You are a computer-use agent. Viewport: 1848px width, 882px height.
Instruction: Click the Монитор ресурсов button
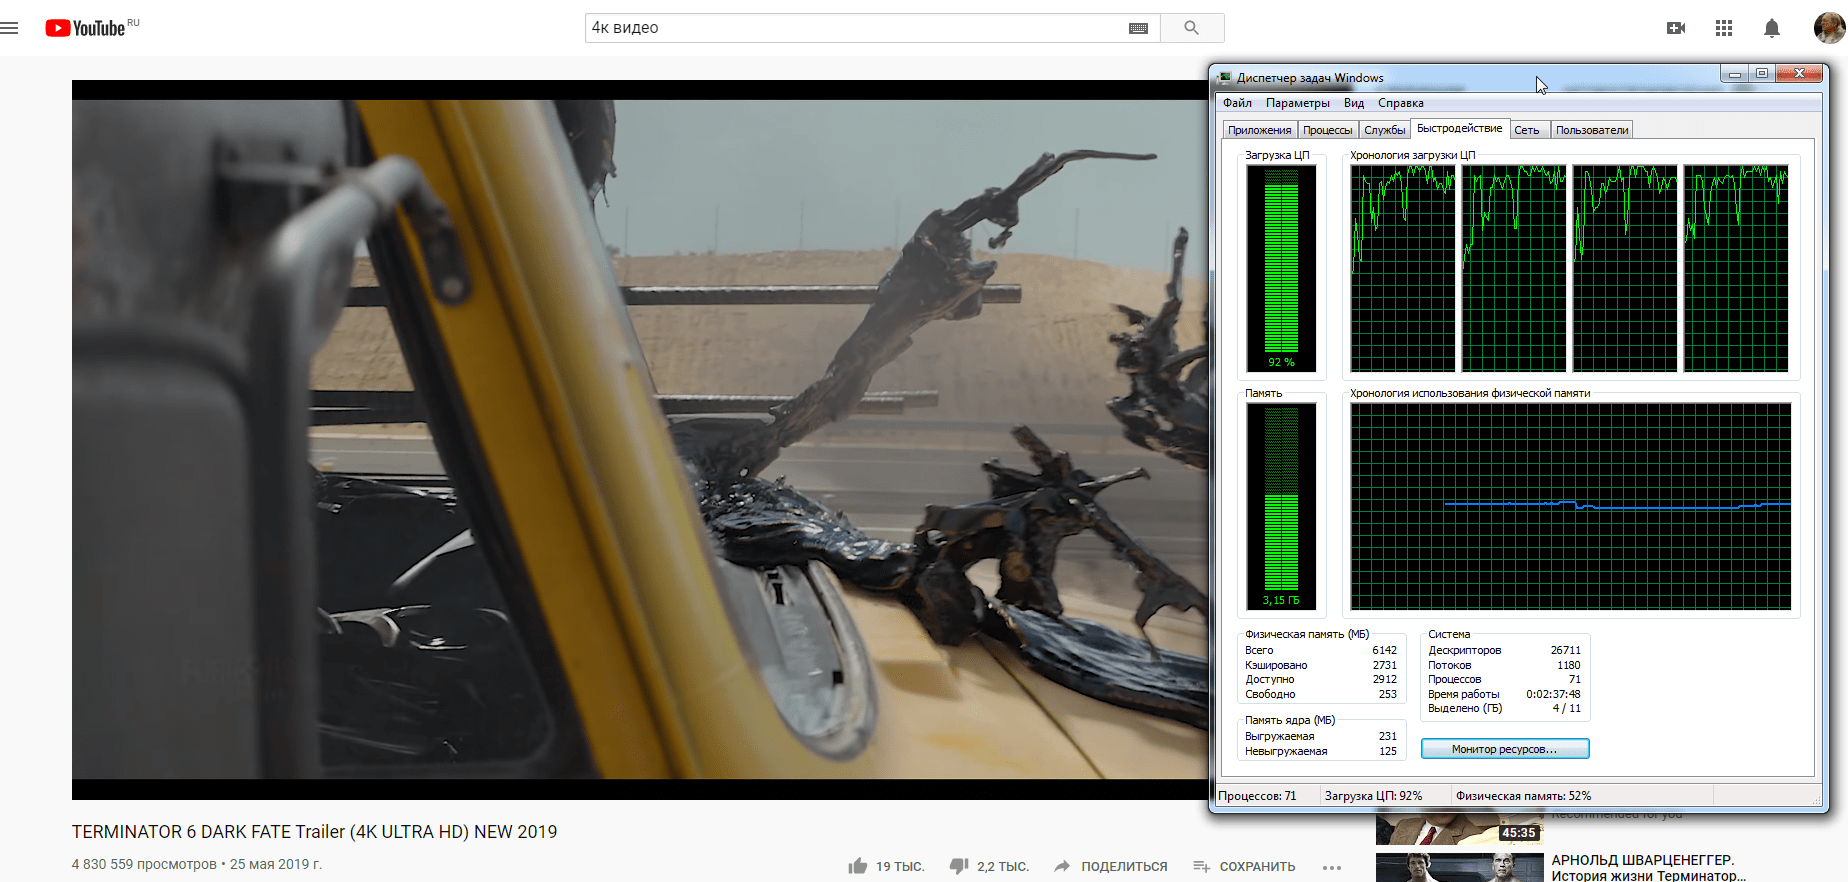pos(1504,749)
